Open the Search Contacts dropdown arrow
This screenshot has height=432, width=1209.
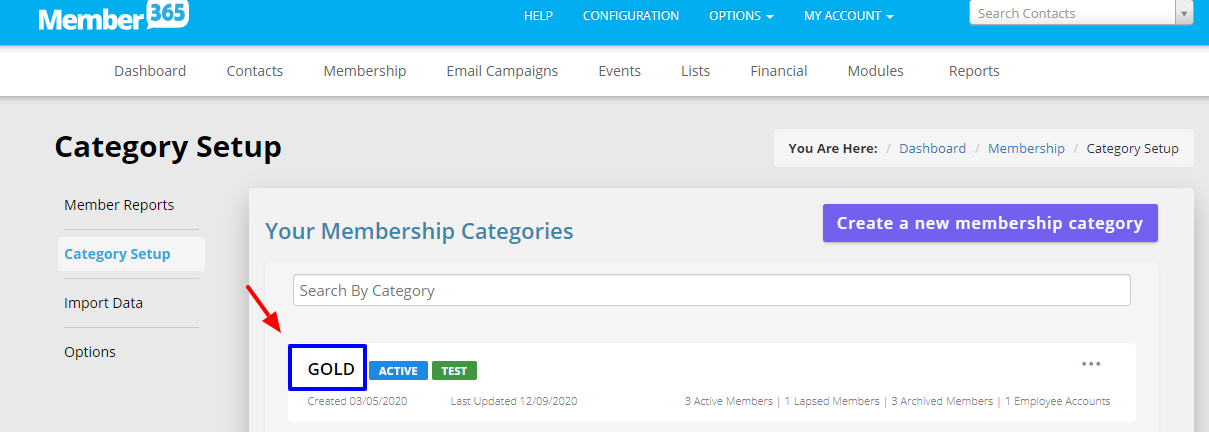(x=1185, y=13)
